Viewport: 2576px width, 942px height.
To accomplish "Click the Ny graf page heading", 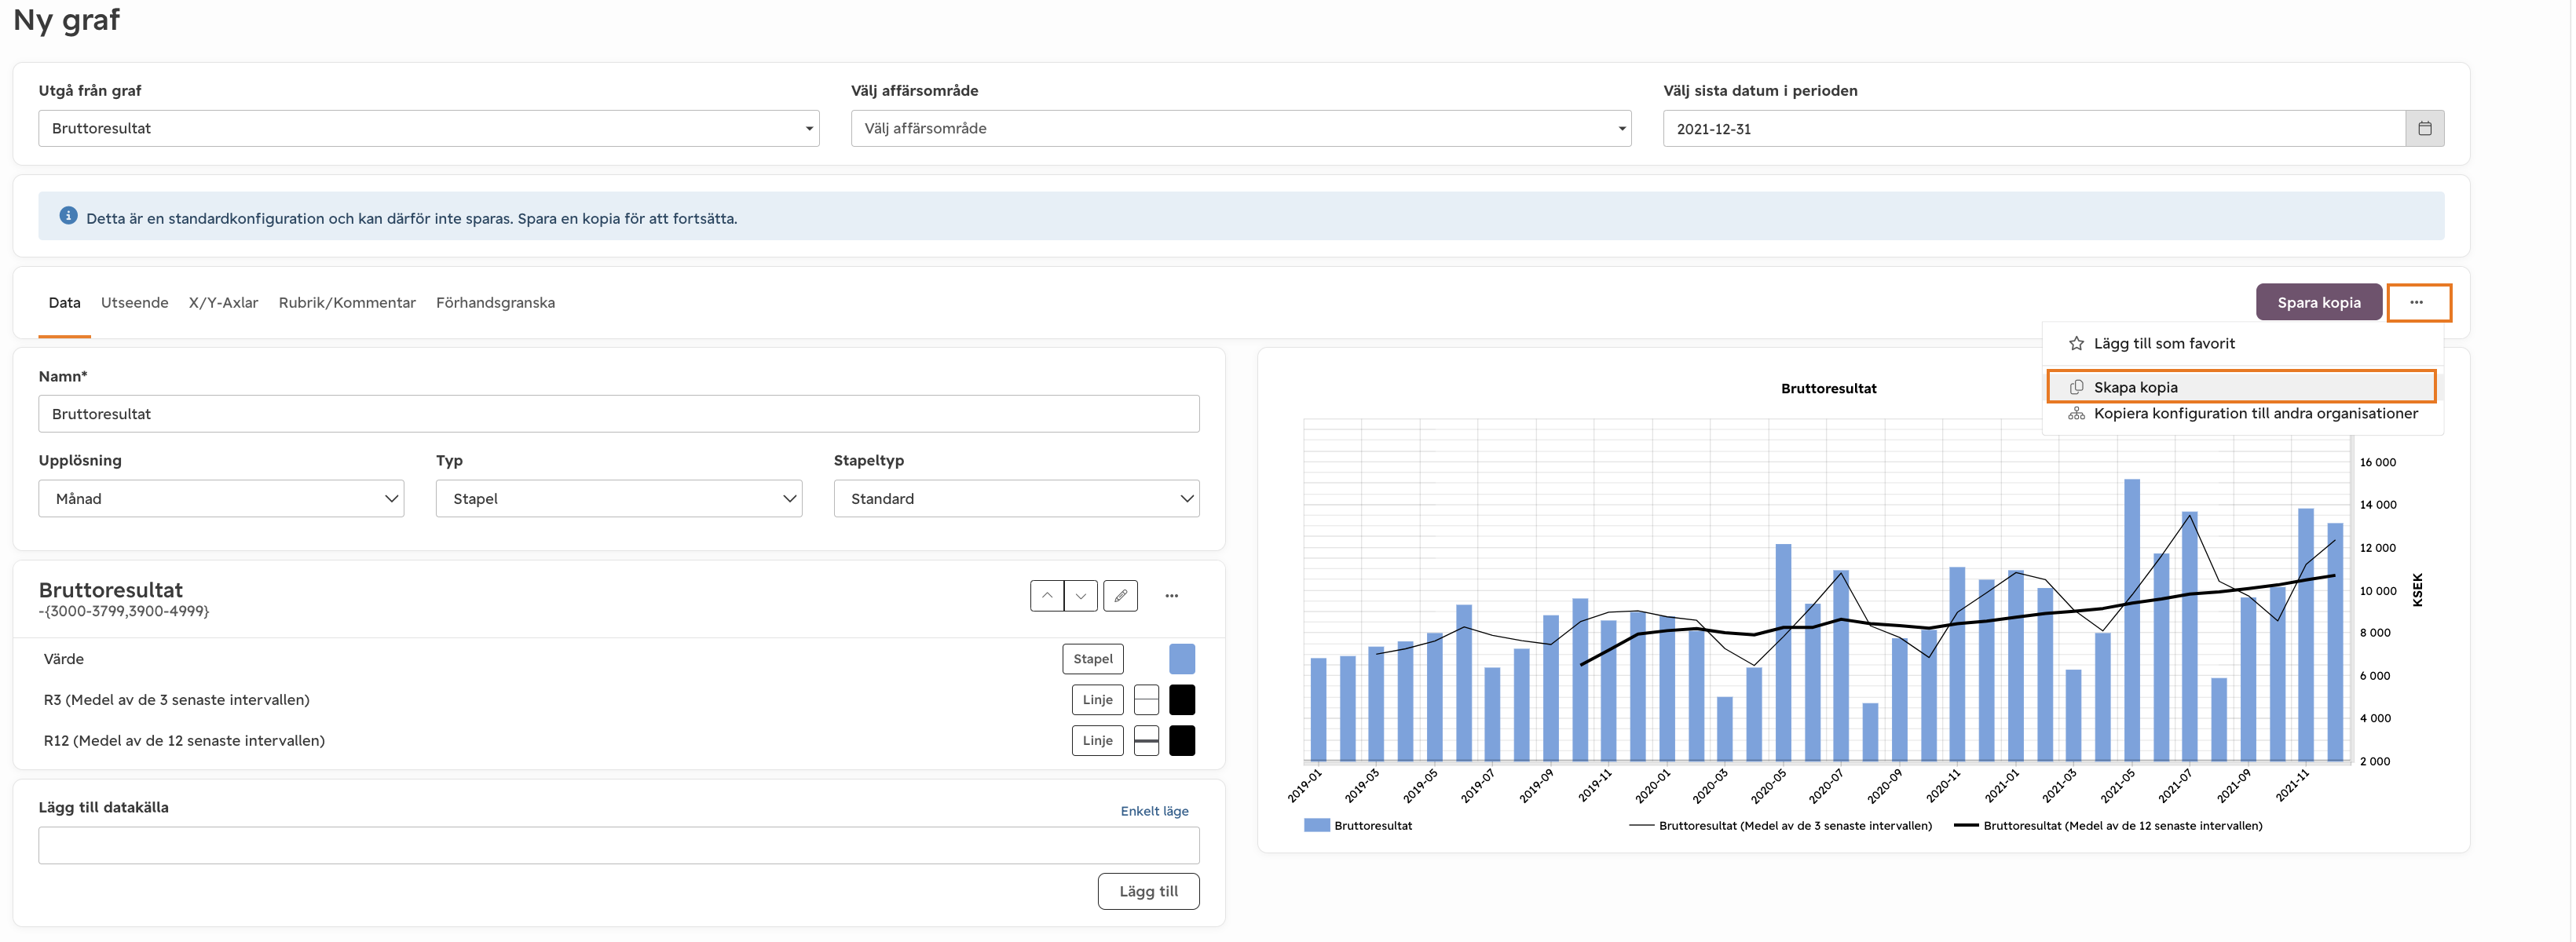I will pos(66,20).
